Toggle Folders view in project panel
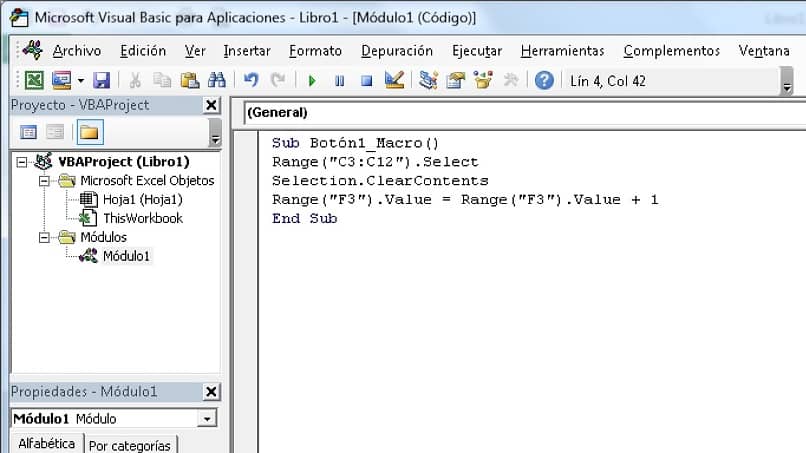Viewport: 806px width, 453px height. coord(89,133)
